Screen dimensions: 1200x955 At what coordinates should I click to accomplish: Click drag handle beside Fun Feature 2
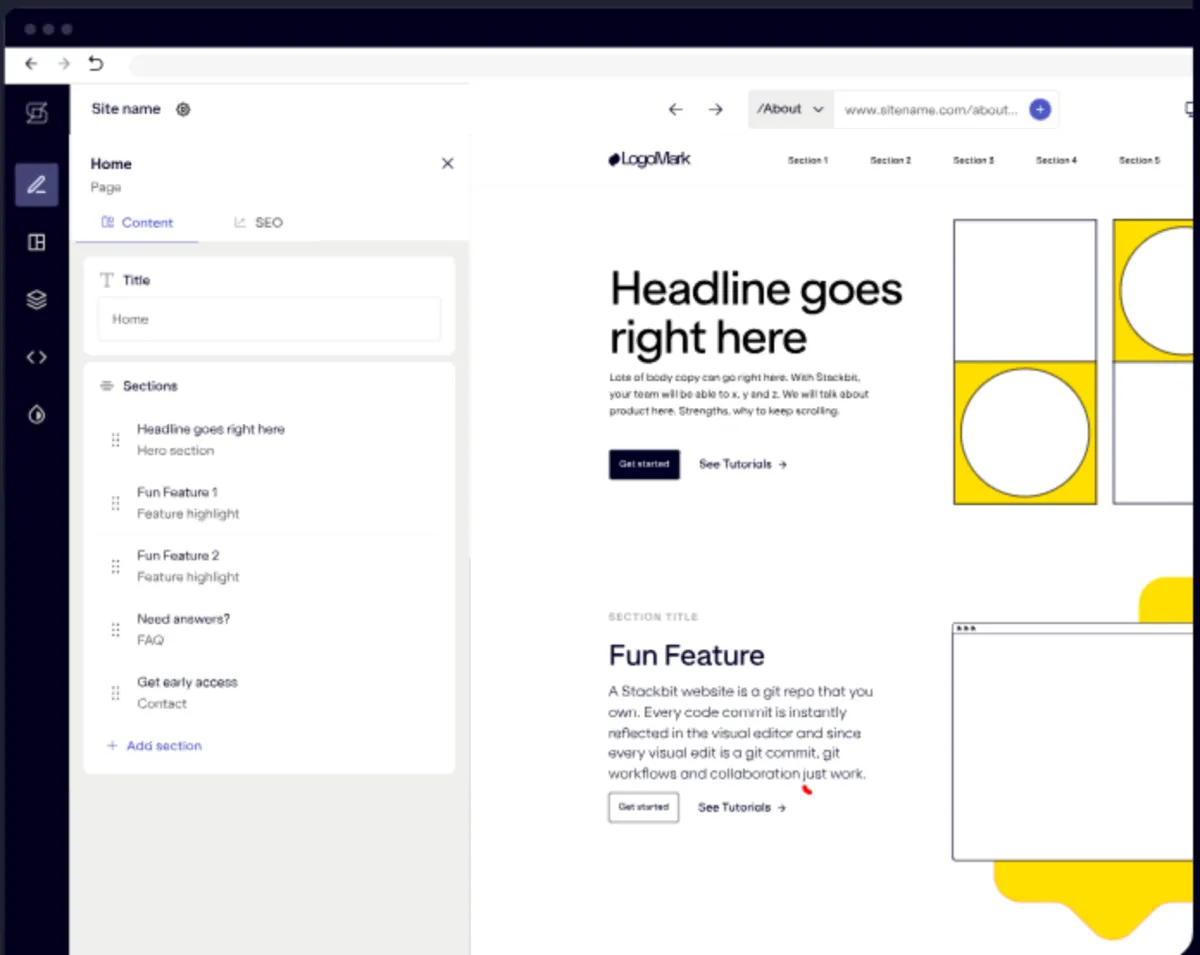pyautogui.click(x=115, y=566)
